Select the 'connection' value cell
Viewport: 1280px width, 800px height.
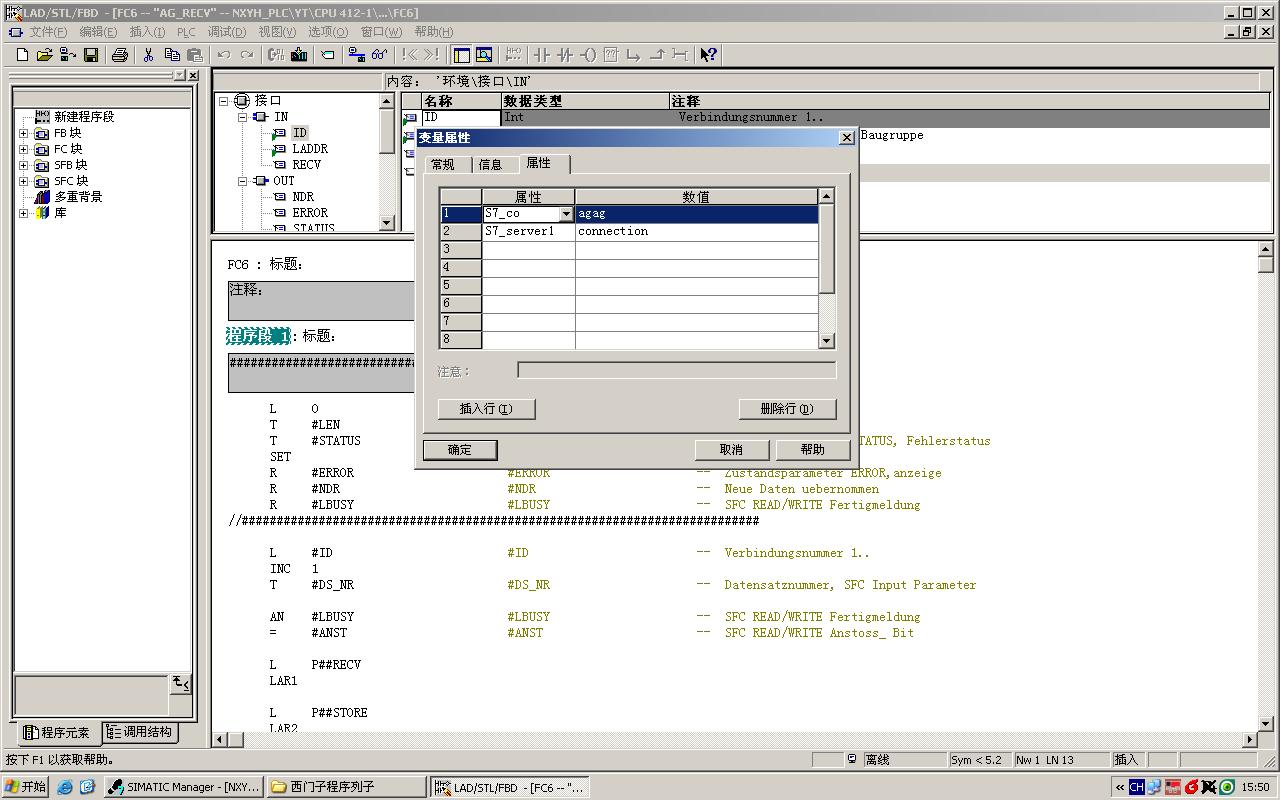point(696,232)
